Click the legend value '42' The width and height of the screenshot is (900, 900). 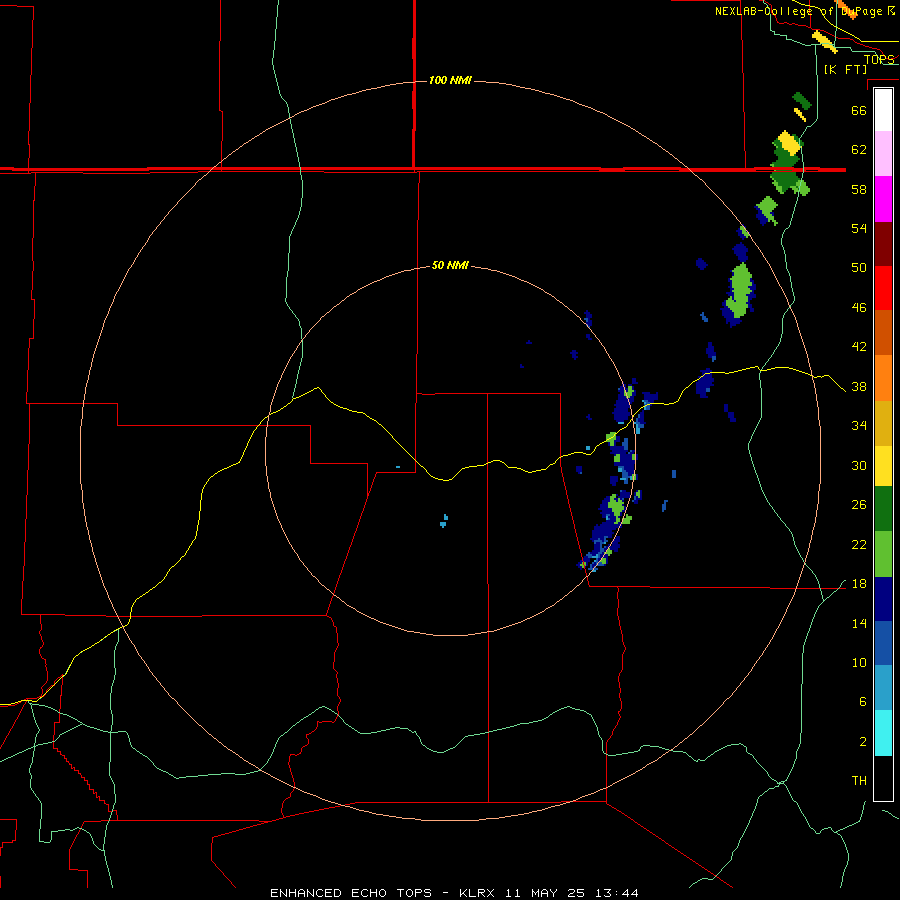pyautogui.click(x=859, y=347)
